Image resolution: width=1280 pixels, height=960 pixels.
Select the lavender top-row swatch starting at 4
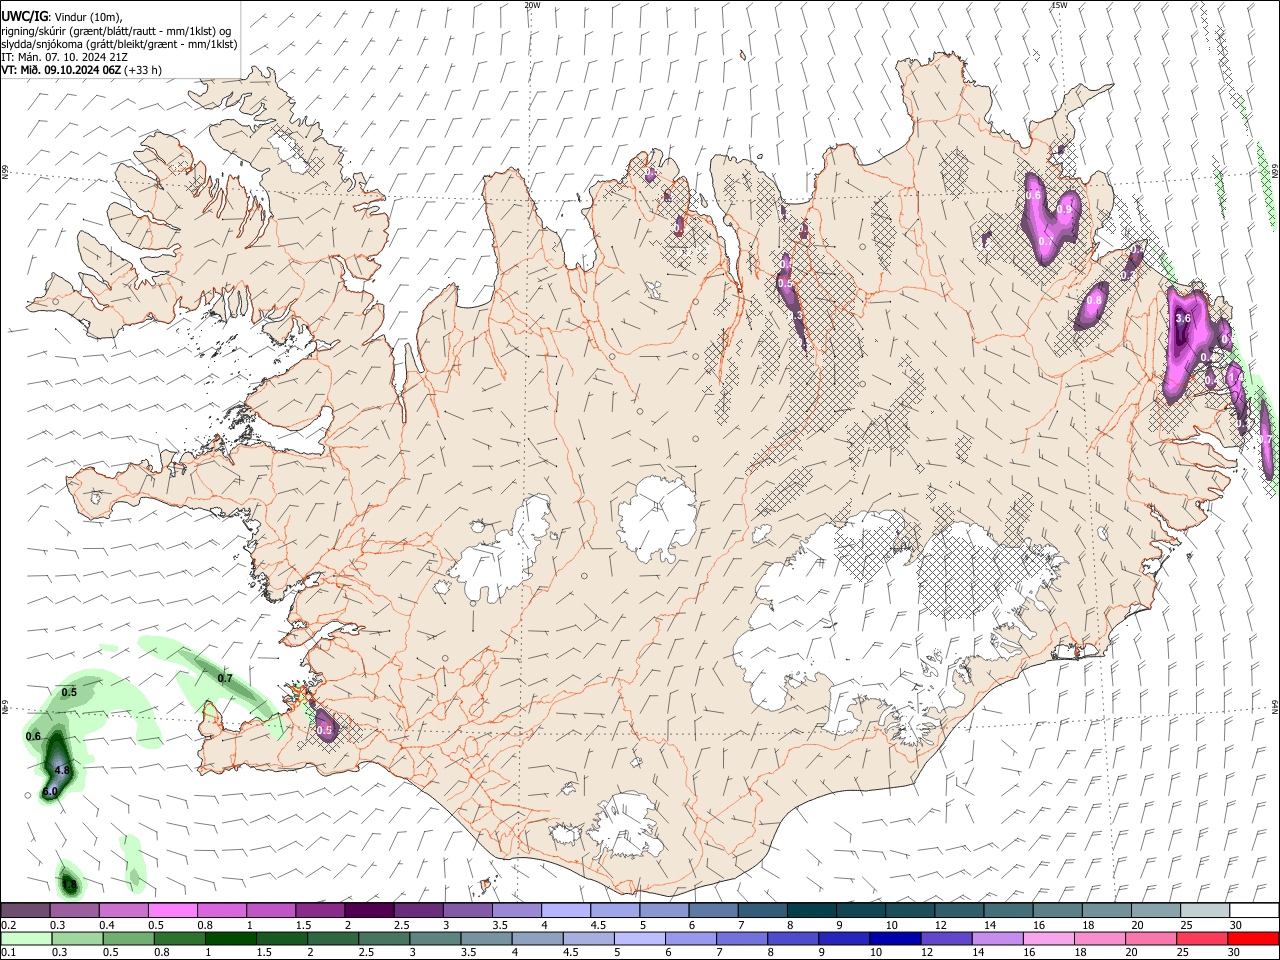566,910
